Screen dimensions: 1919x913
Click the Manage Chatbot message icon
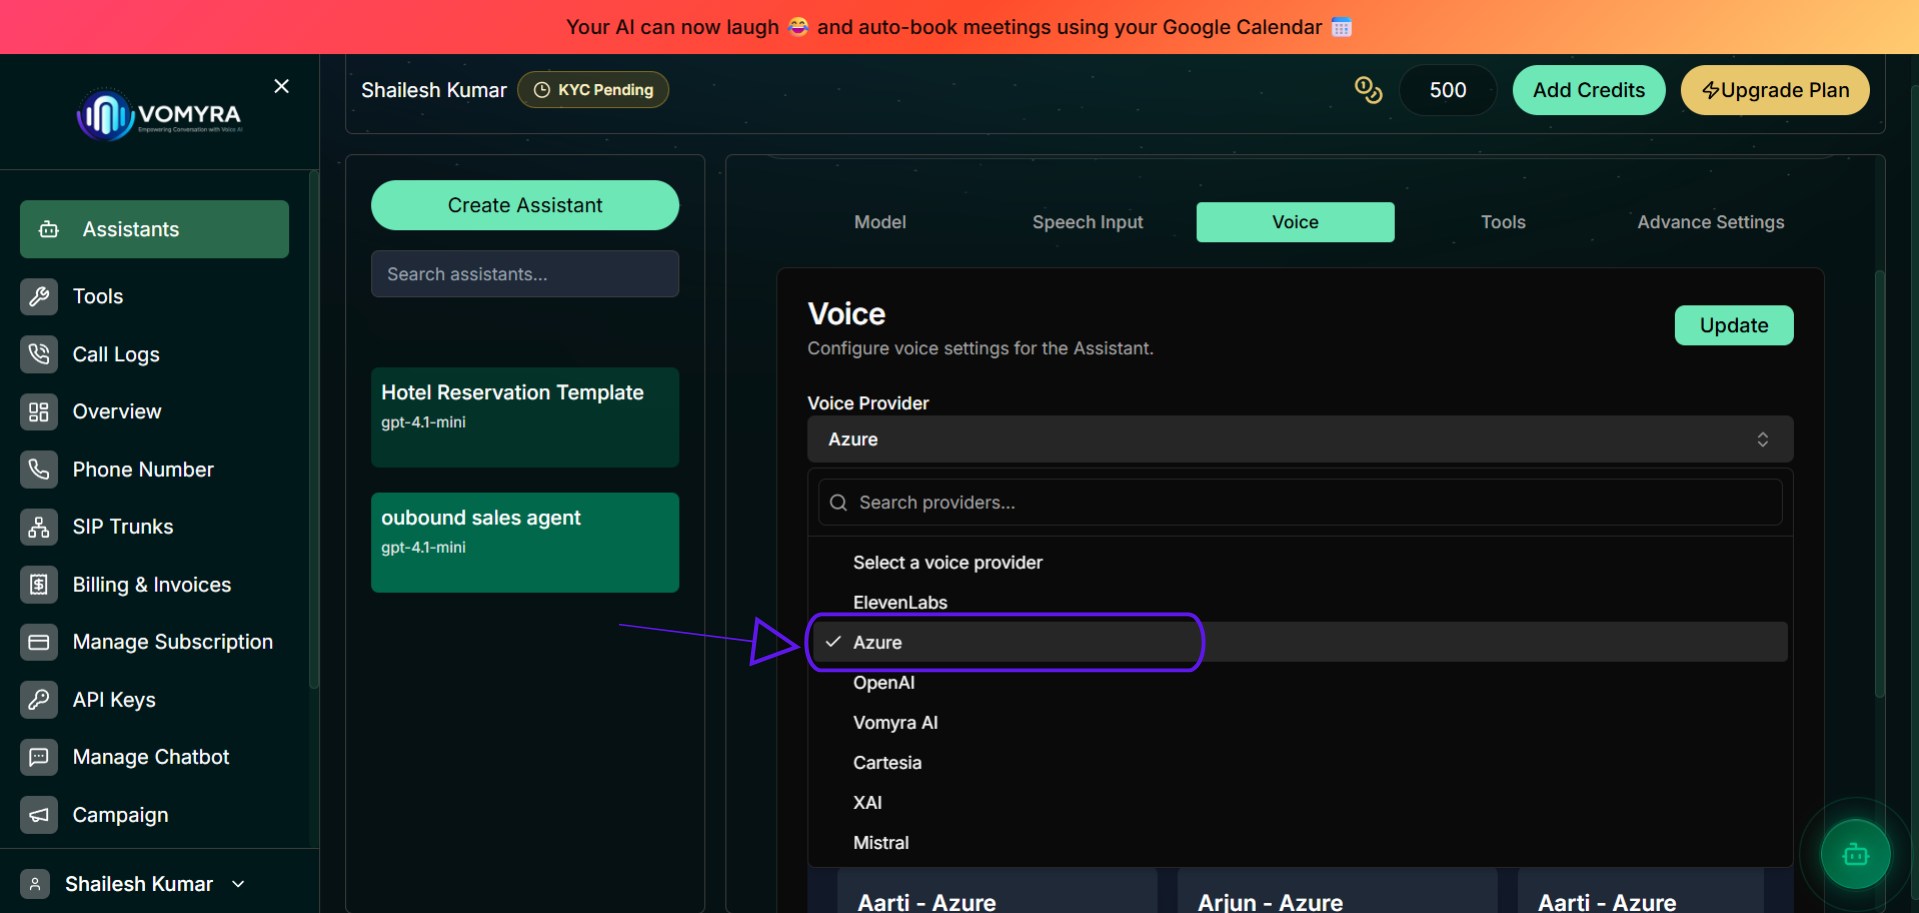click(39, 756)
